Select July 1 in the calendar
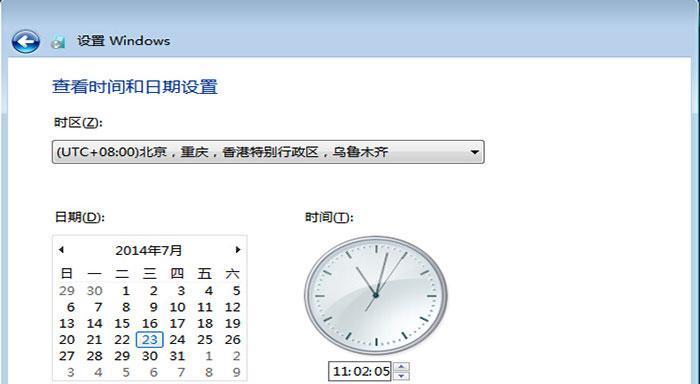This screenshot has height=384, width=700. [126, 291]
